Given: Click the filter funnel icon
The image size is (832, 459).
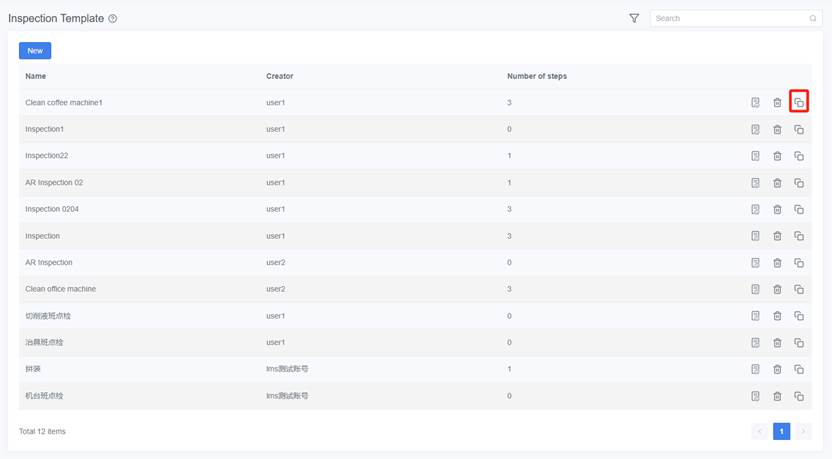Looking at the screenshot, I should click(x=634, y=18).
